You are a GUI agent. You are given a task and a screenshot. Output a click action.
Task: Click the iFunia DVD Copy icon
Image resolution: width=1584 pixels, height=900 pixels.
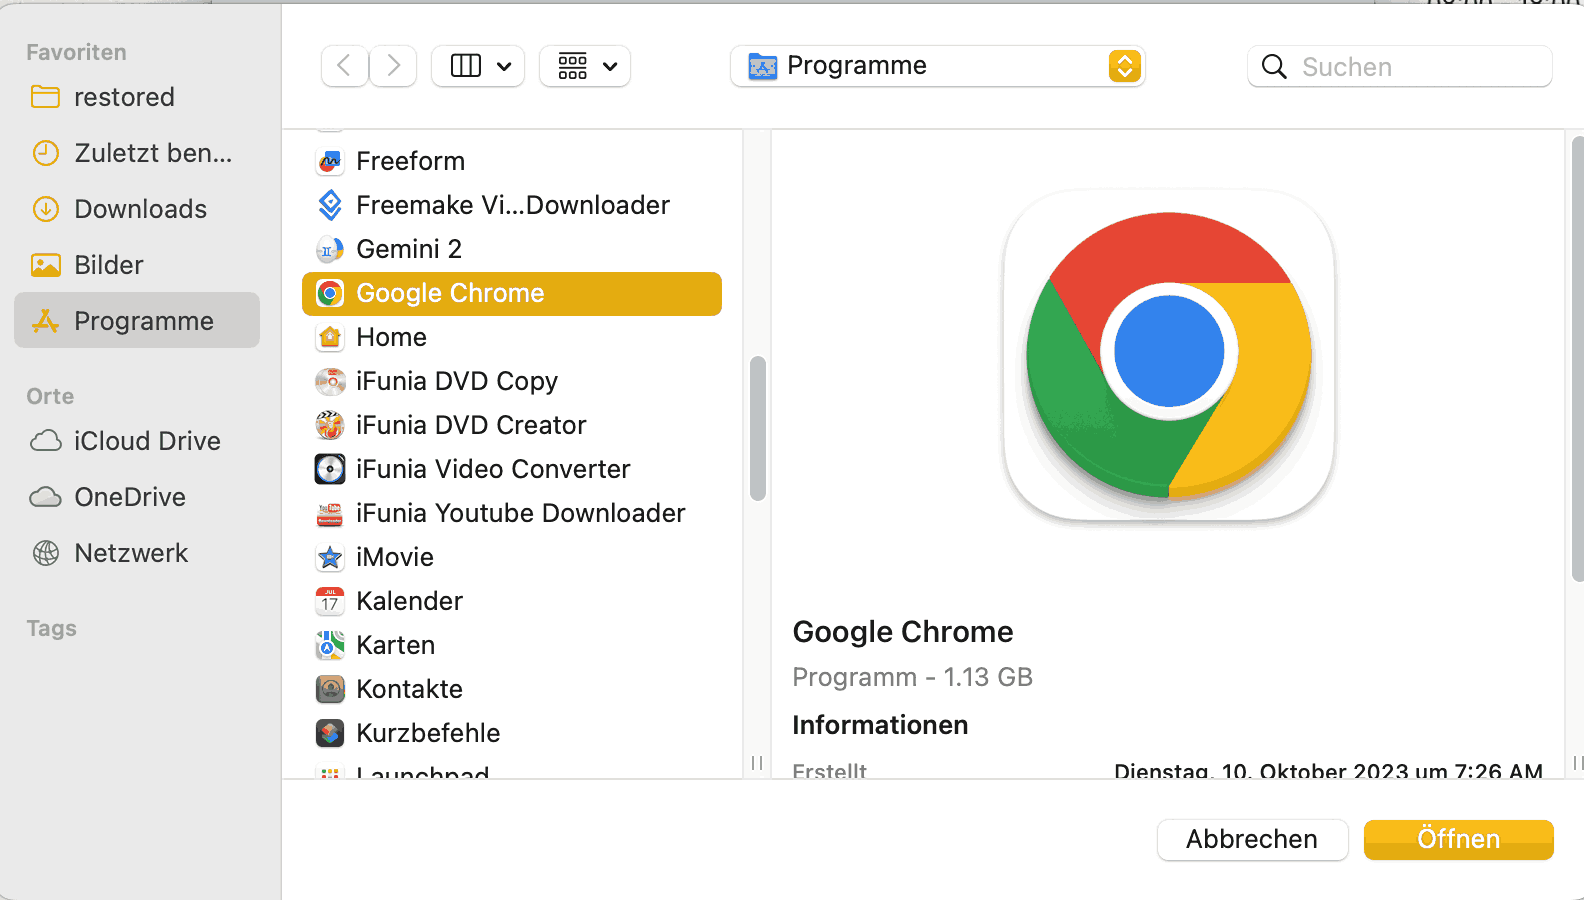click(x=330, y=381)
